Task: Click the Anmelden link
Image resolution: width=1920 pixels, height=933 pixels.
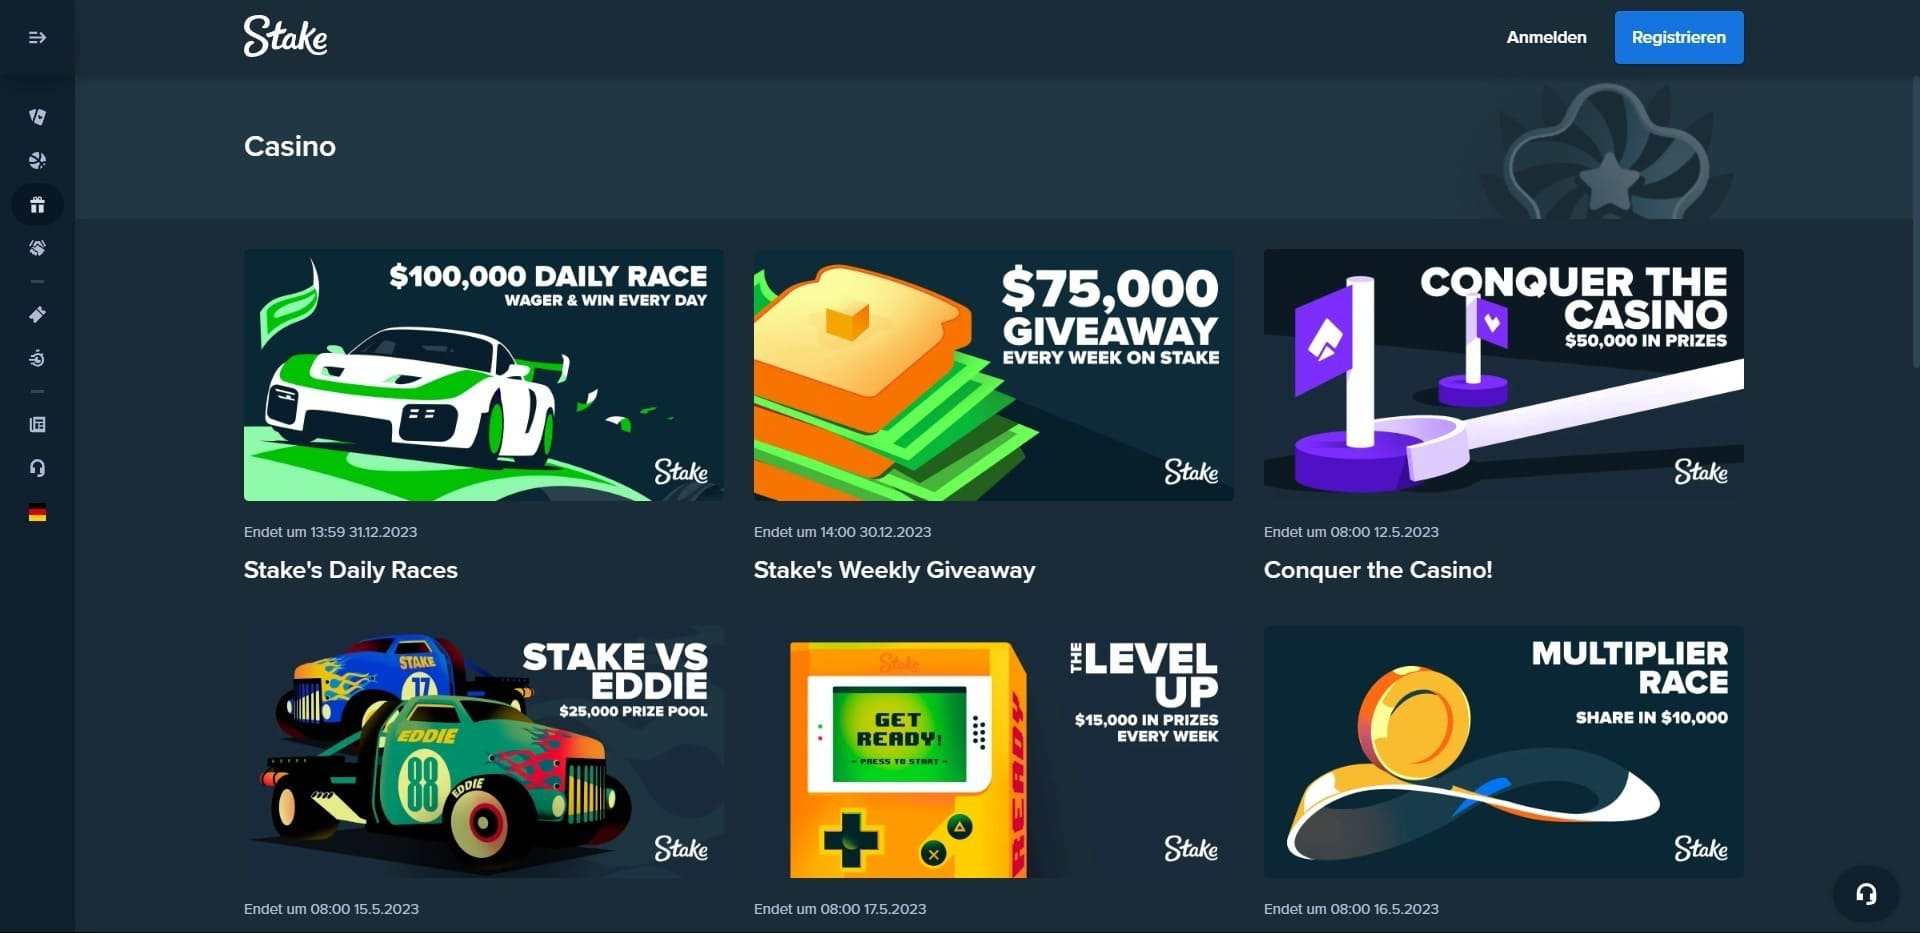Action: pos(1546,37)
